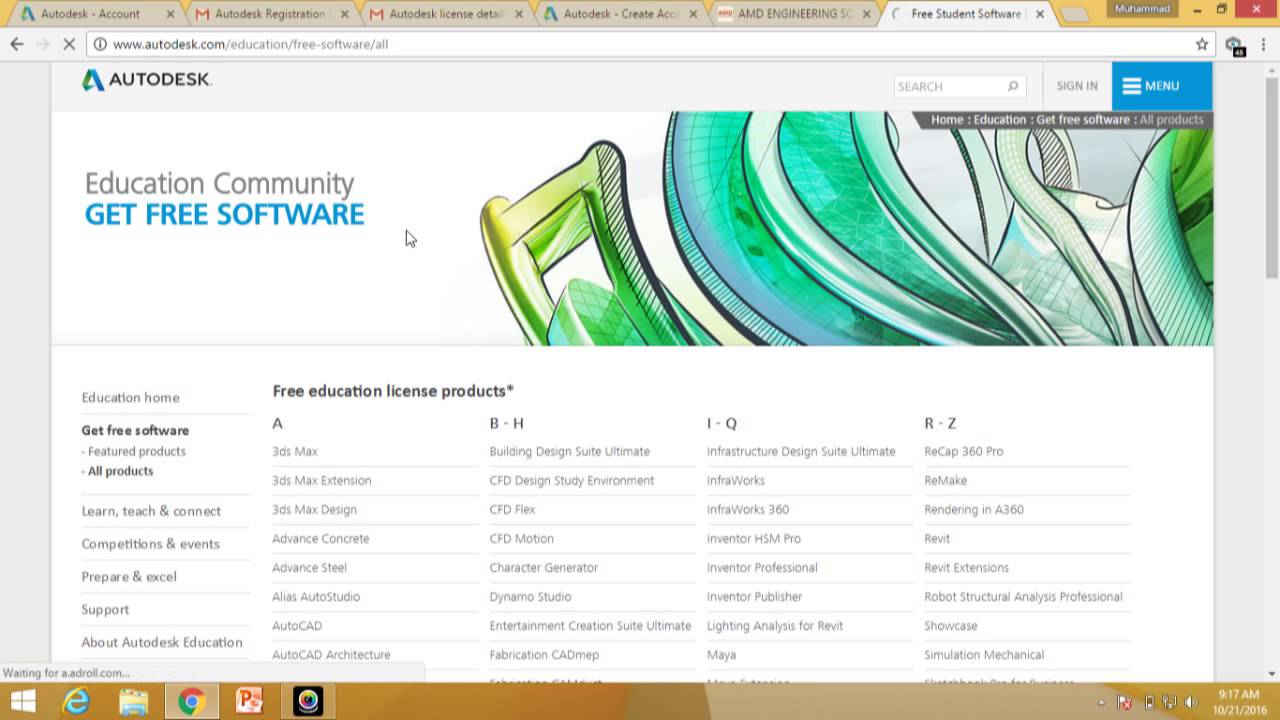The width and height of the screenshot is (1280, 720).
Task: Open Building Design Suite Ultimate link
Action: pos(570,451)
